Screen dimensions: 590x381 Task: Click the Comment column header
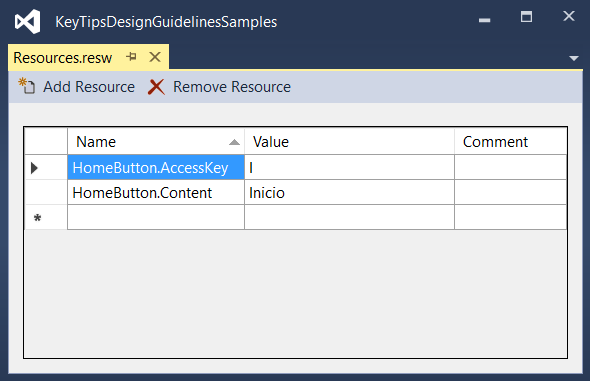click(x=510, y=141)
